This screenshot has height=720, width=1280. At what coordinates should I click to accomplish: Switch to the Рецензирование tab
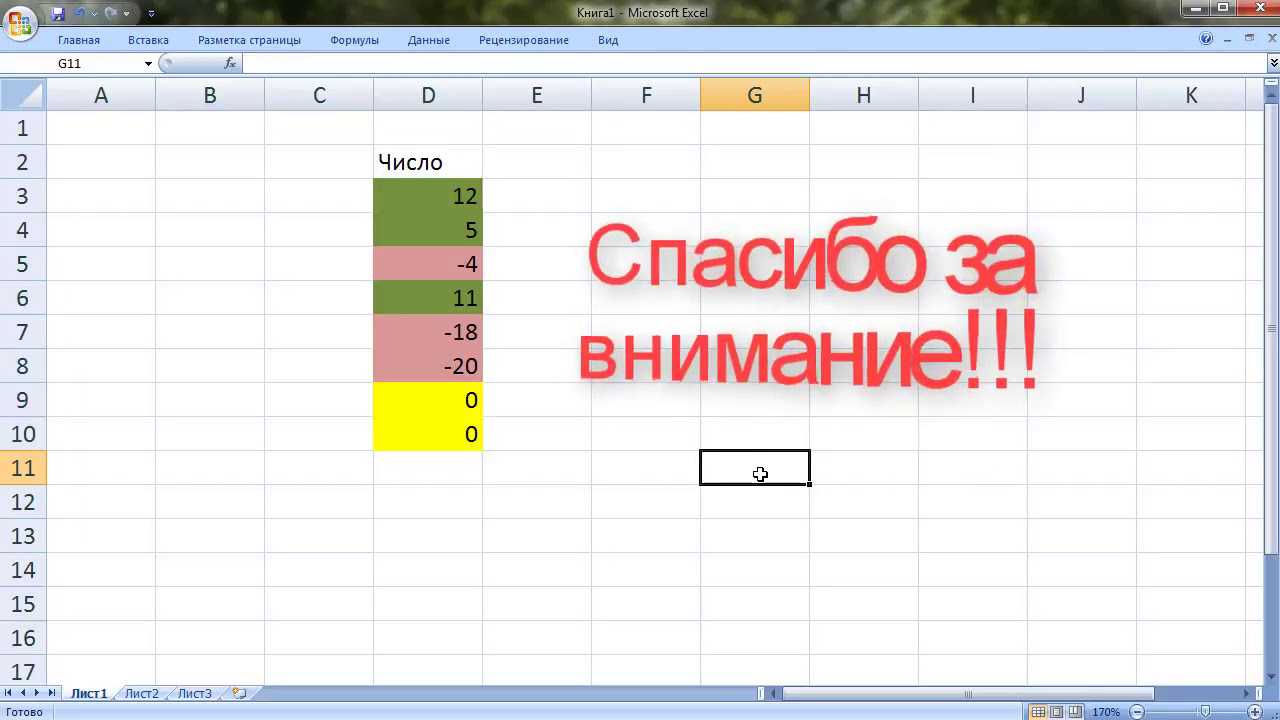pos(524,40)
